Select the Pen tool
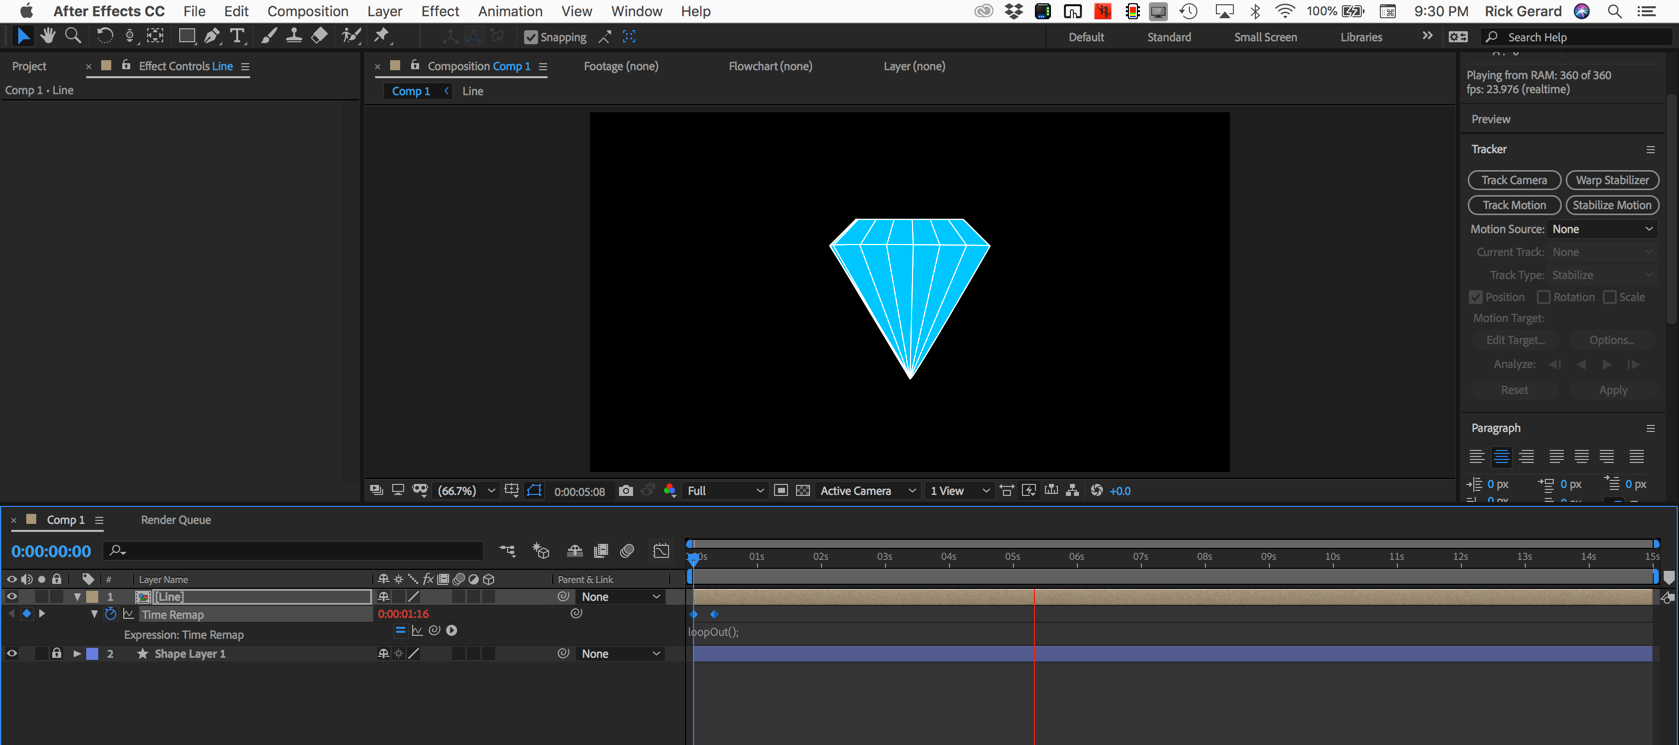Screen dimensions: 1679x745 212,36
